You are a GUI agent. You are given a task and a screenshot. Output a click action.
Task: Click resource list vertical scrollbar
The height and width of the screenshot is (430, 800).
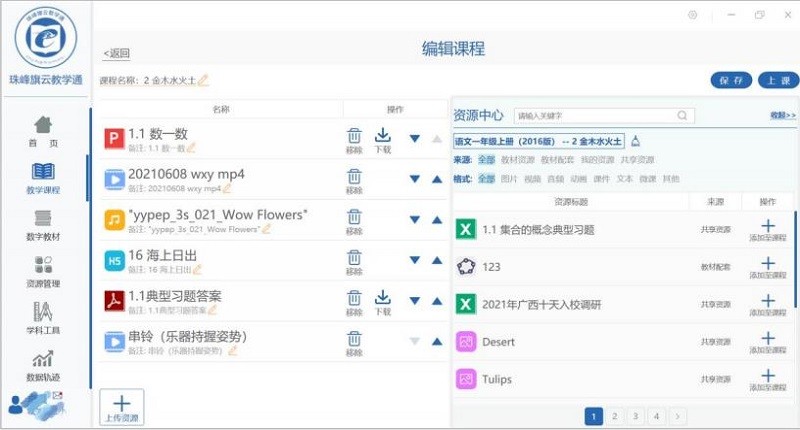click(x=795, y=259)
